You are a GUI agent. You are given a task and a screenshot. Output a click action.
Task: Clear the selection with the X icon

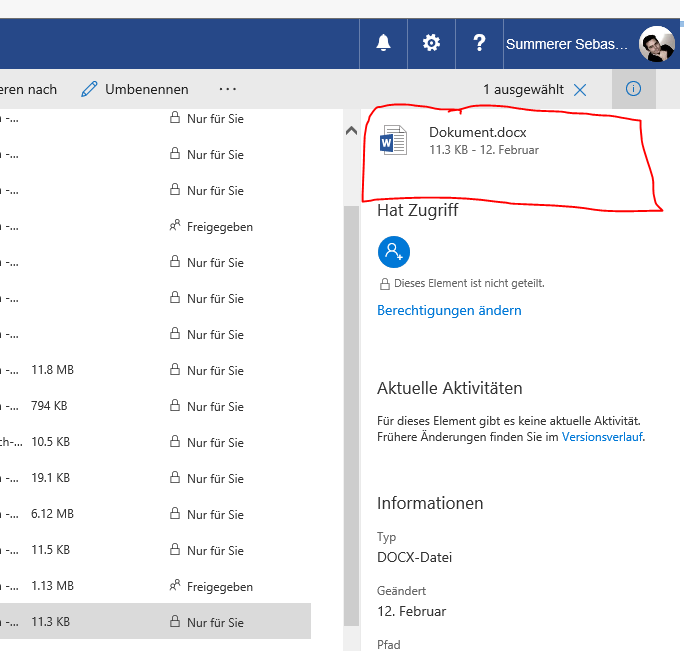580,90
